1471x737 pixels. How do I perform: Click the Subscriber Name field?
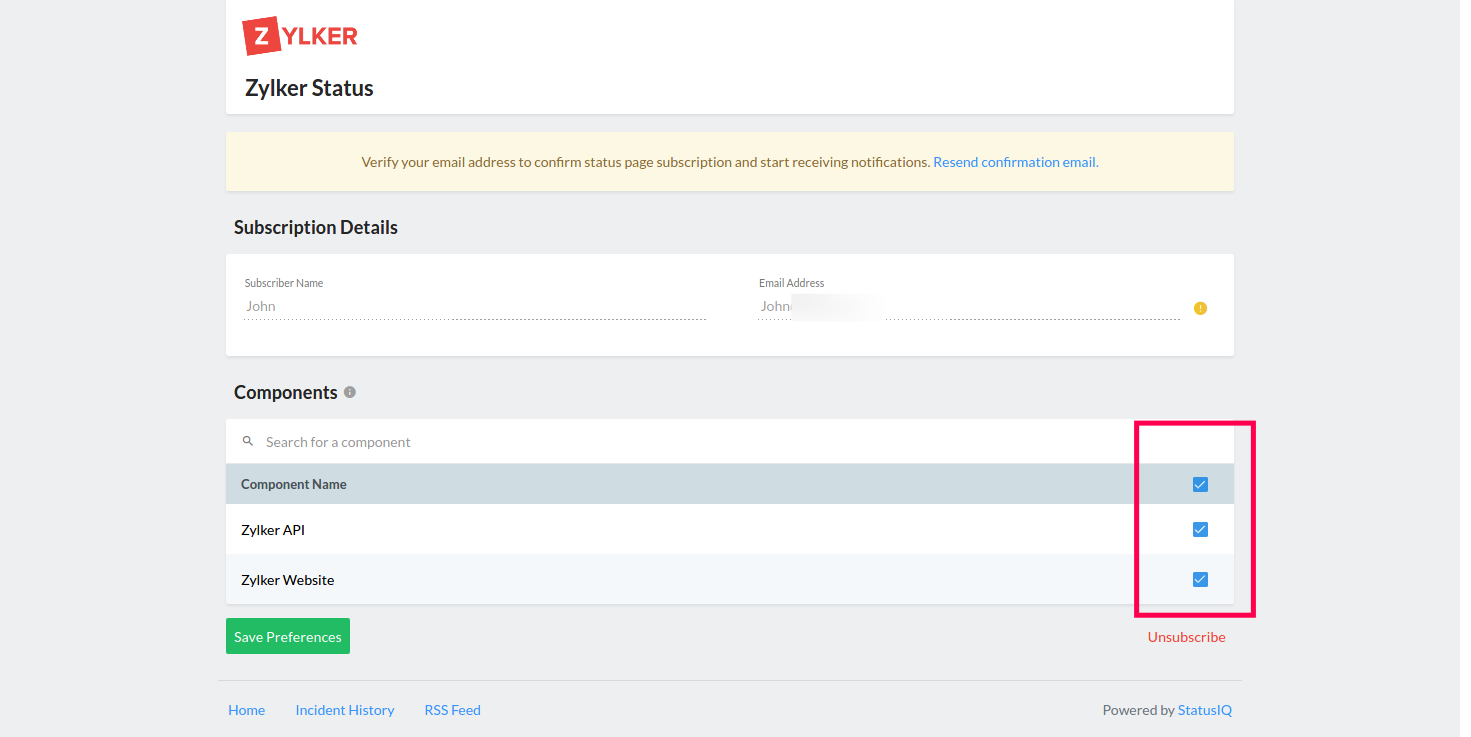click(x=475, y=307)
